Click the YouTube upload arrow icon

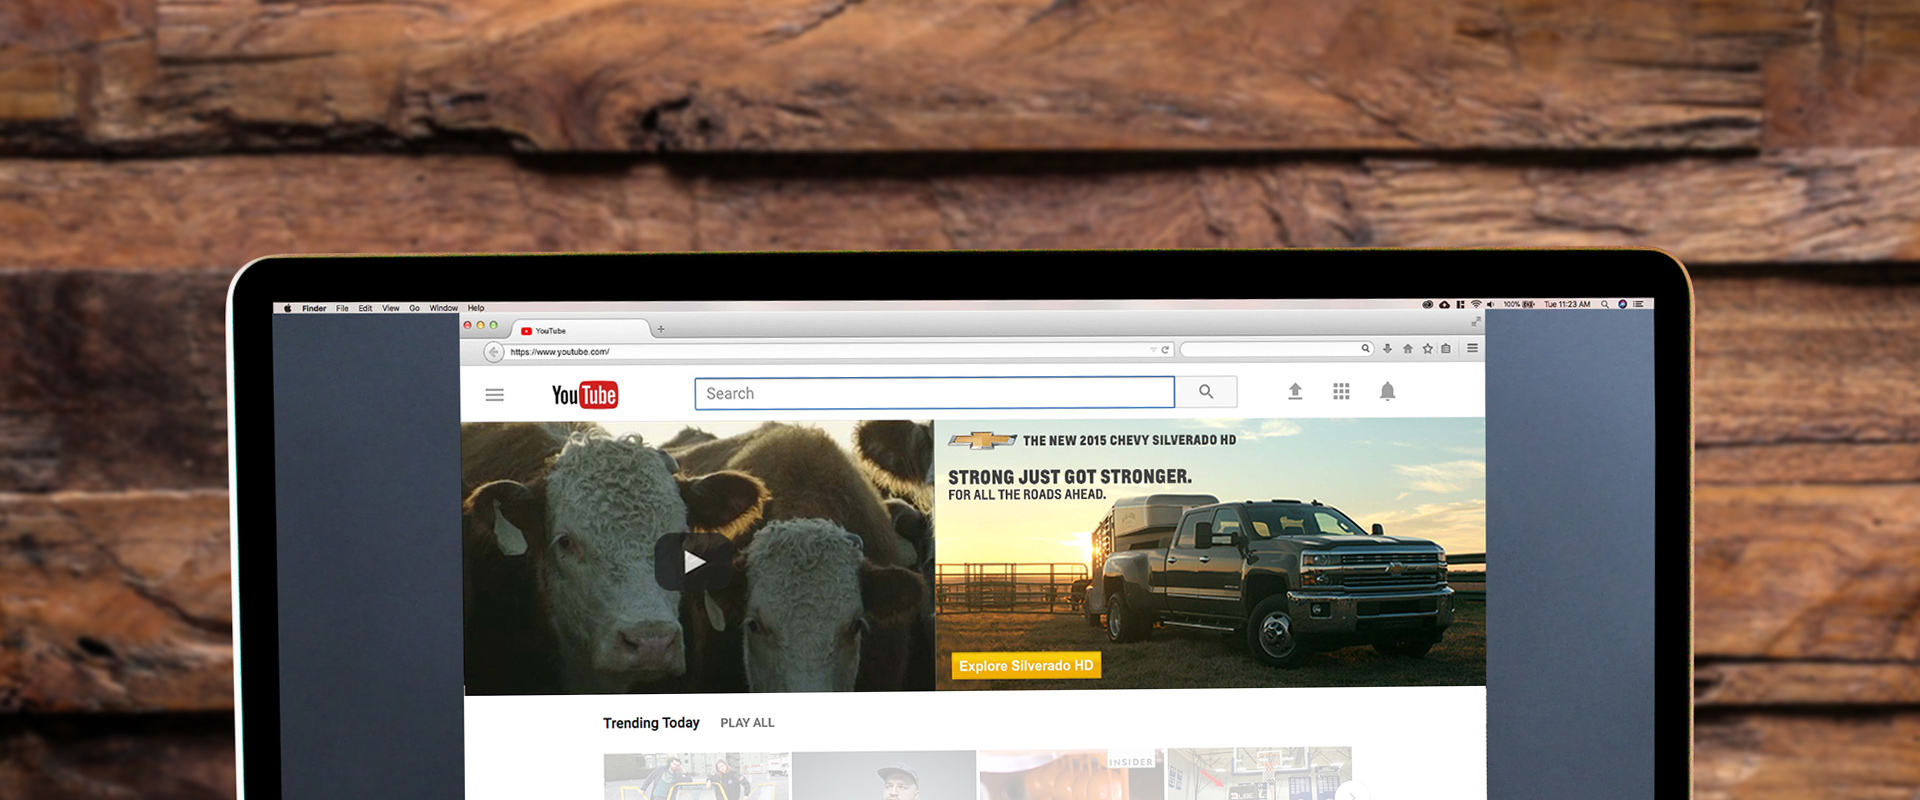(x=1295, y=391)
